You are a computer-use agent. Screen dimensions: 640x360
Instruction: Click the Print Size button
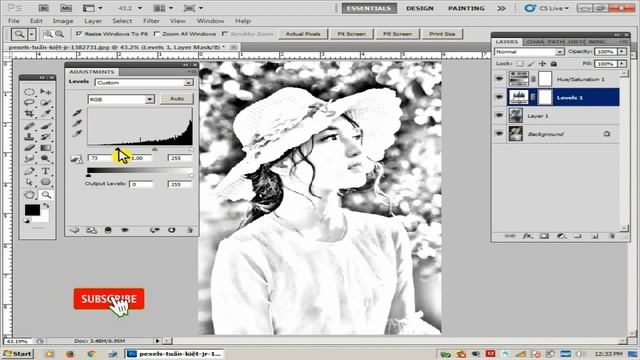pyautogui.click(x=442, y=34)
